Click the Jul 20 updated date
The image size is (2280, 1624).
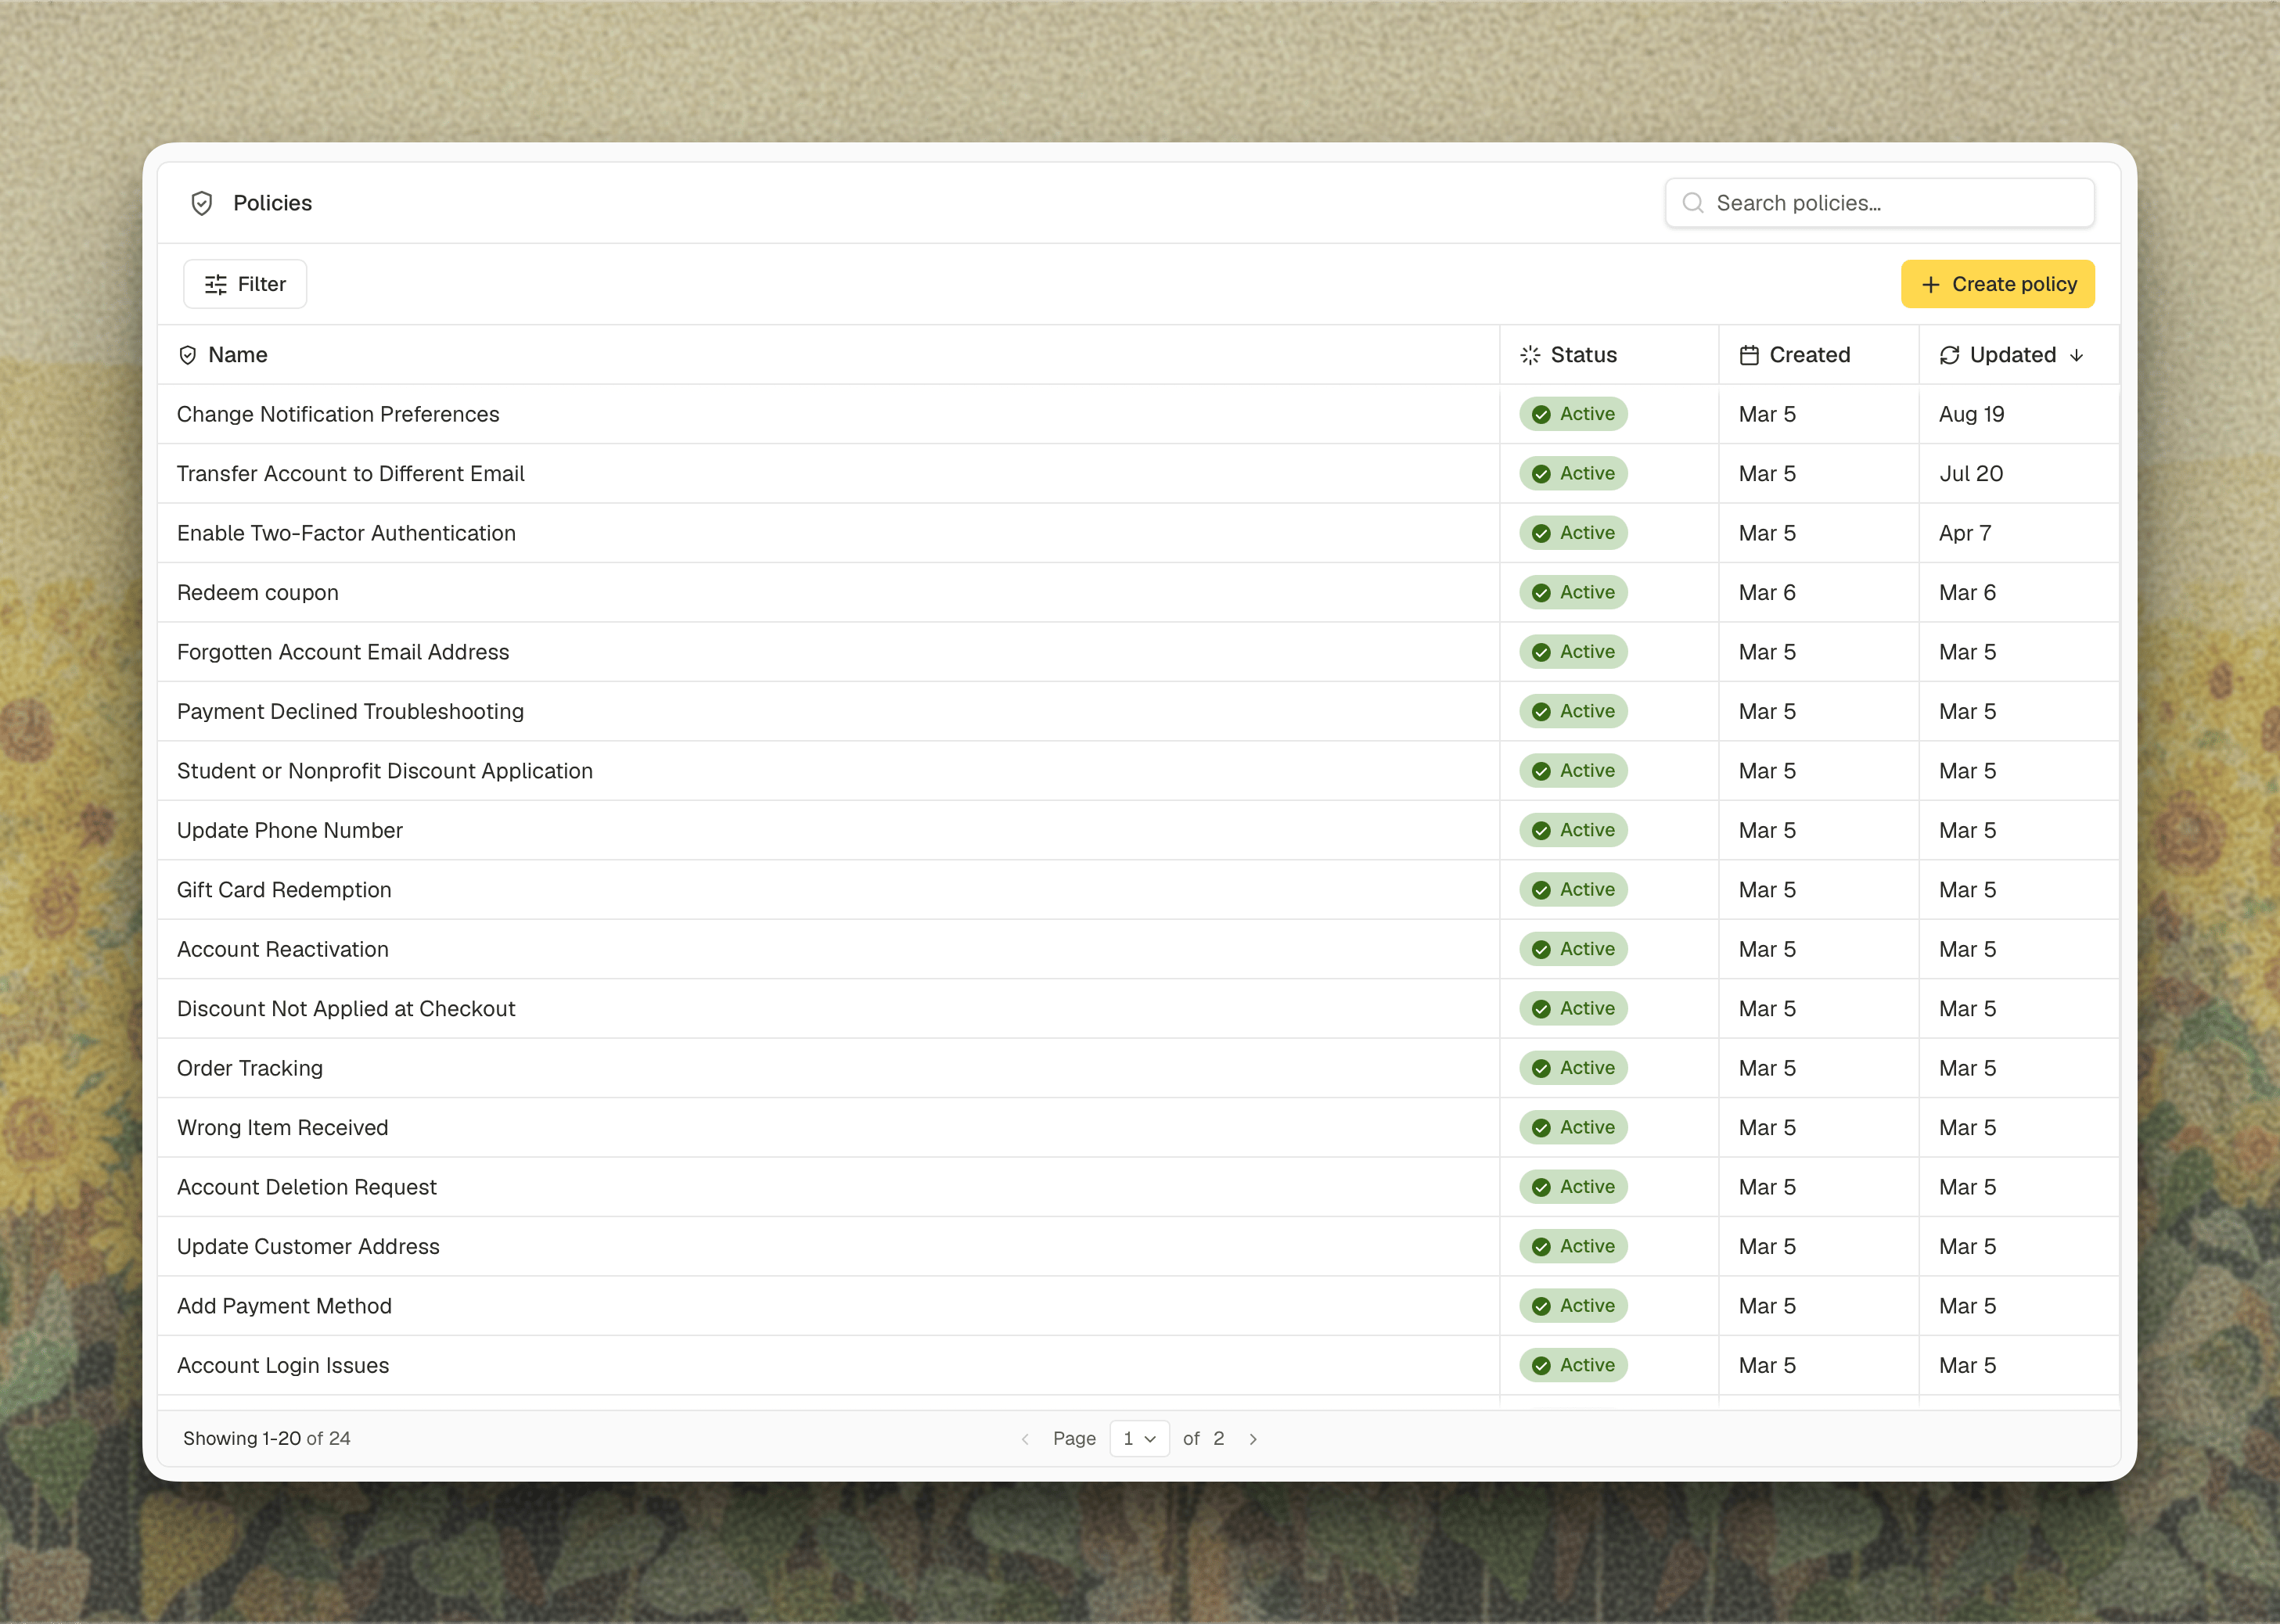1971,474
